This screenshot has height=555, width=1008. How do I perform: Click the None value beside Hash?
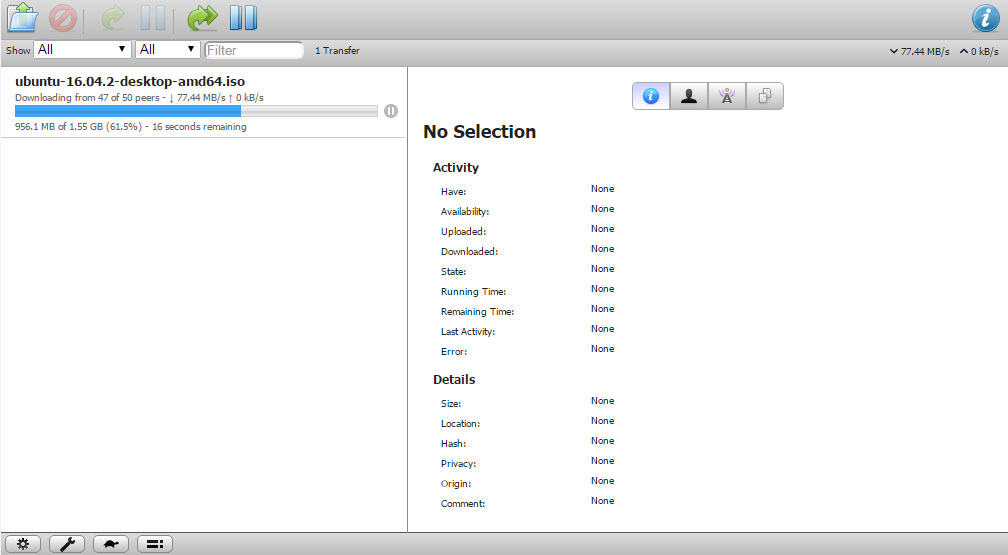coord(602,441)
